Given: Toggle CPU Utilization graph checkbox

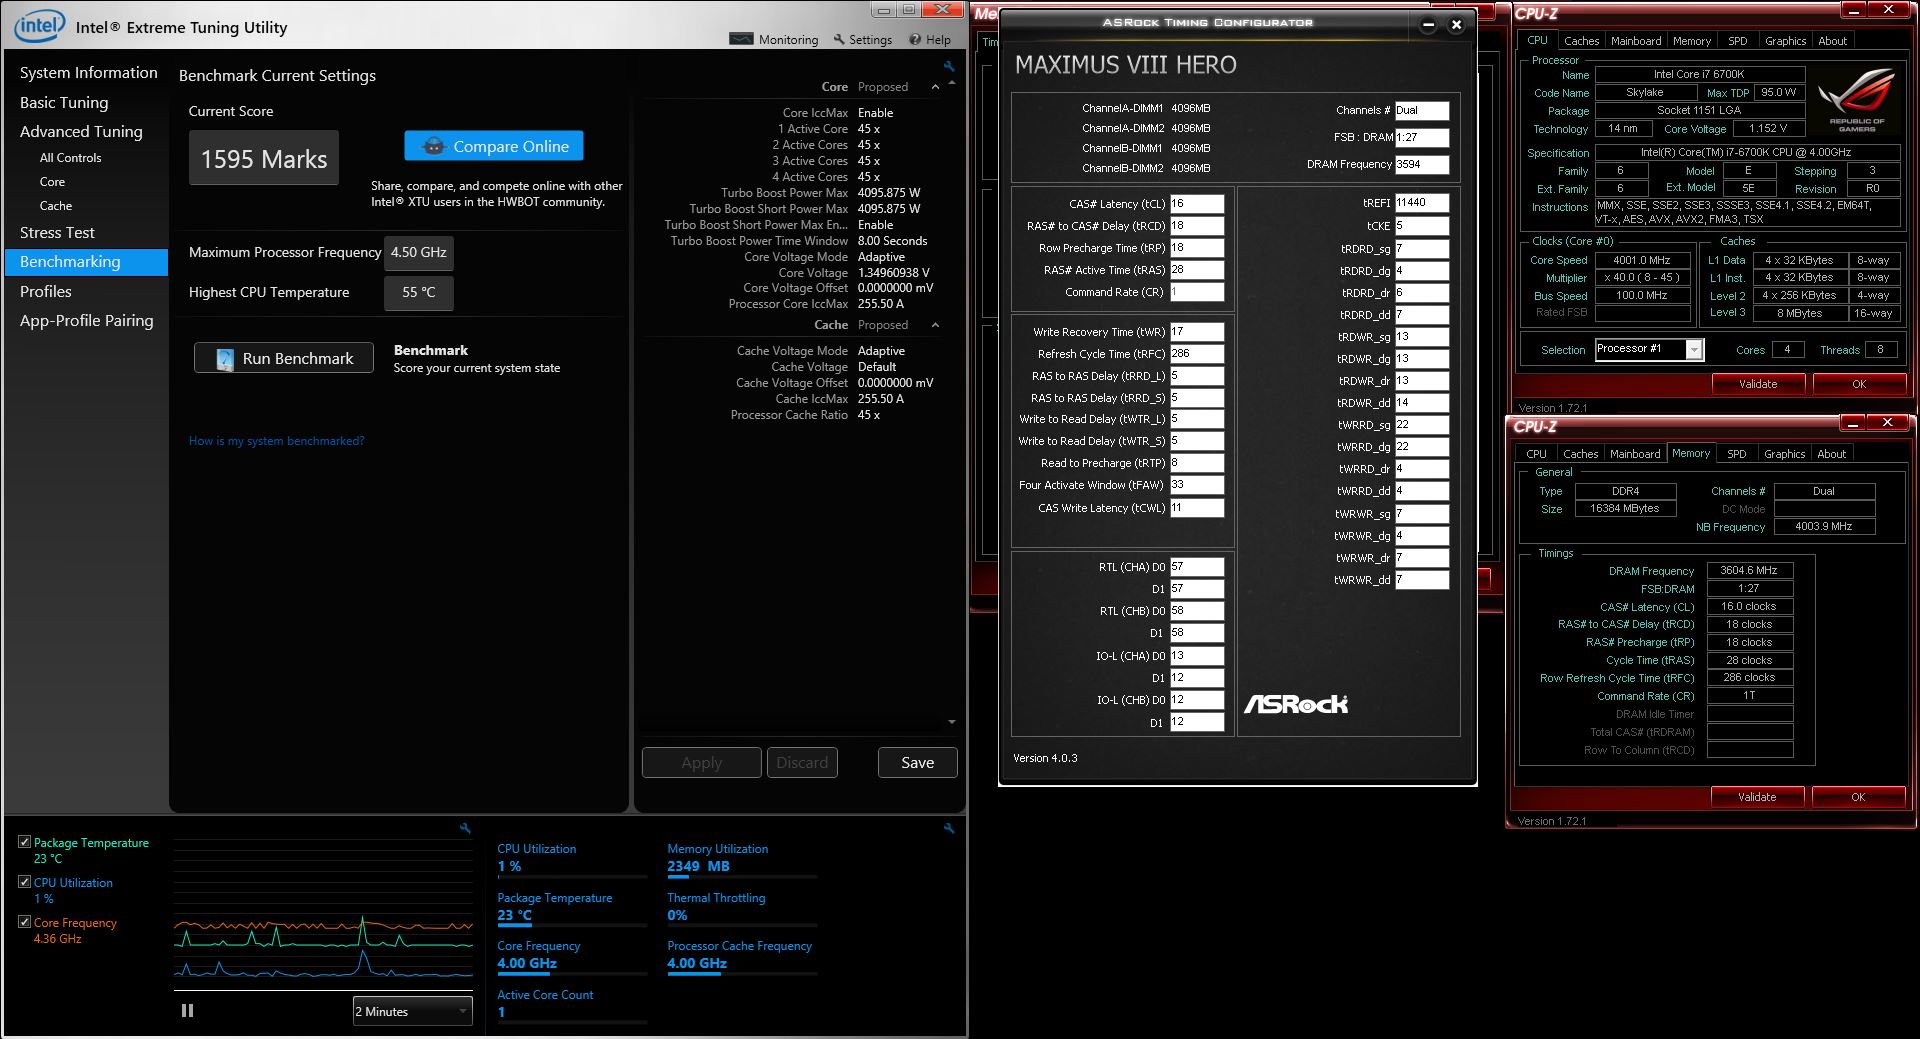Looking at the screenshot, I should pyautogui.click(x=24, y=882).
